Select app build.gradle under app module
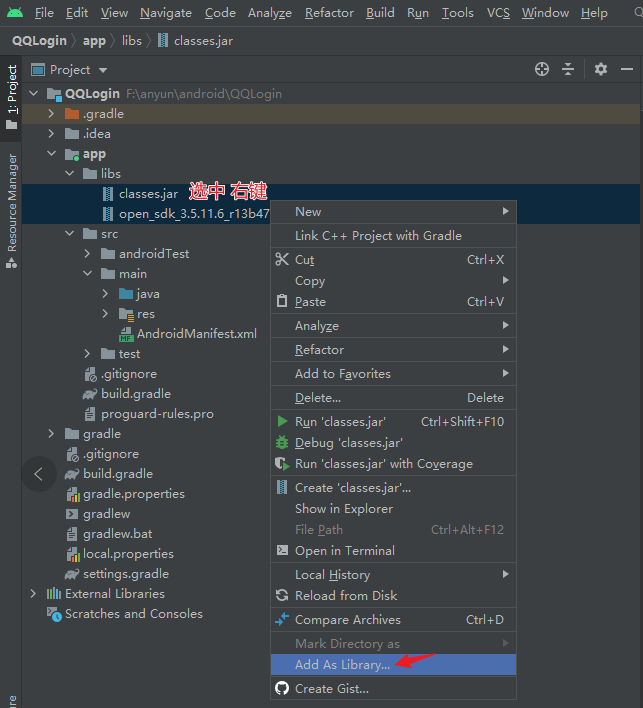643x708 pixels. pos(136,394)
